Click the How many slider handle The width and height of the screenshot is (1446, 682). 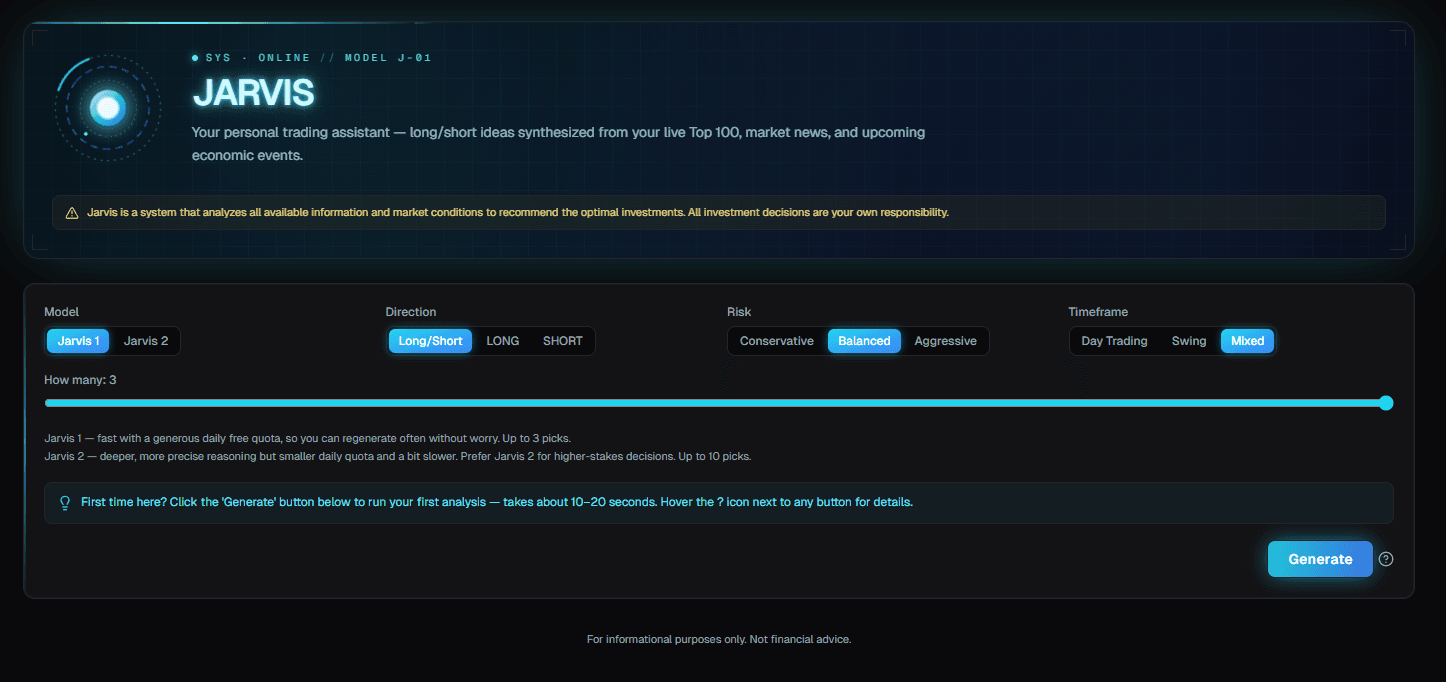1386,403
